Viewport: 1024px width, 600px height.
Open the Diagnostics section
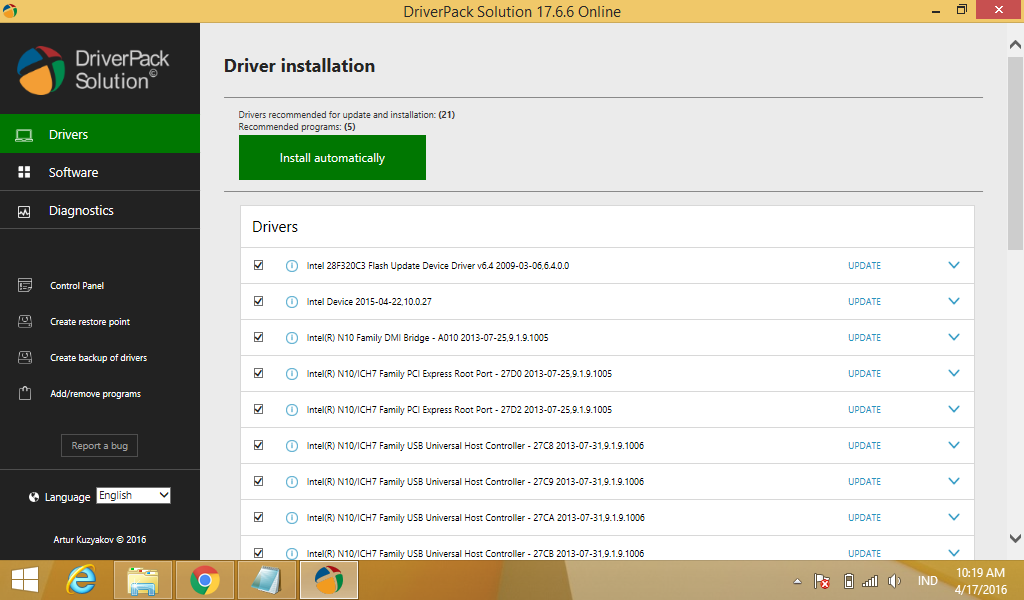pyautogui.click(x=100, y=210)
